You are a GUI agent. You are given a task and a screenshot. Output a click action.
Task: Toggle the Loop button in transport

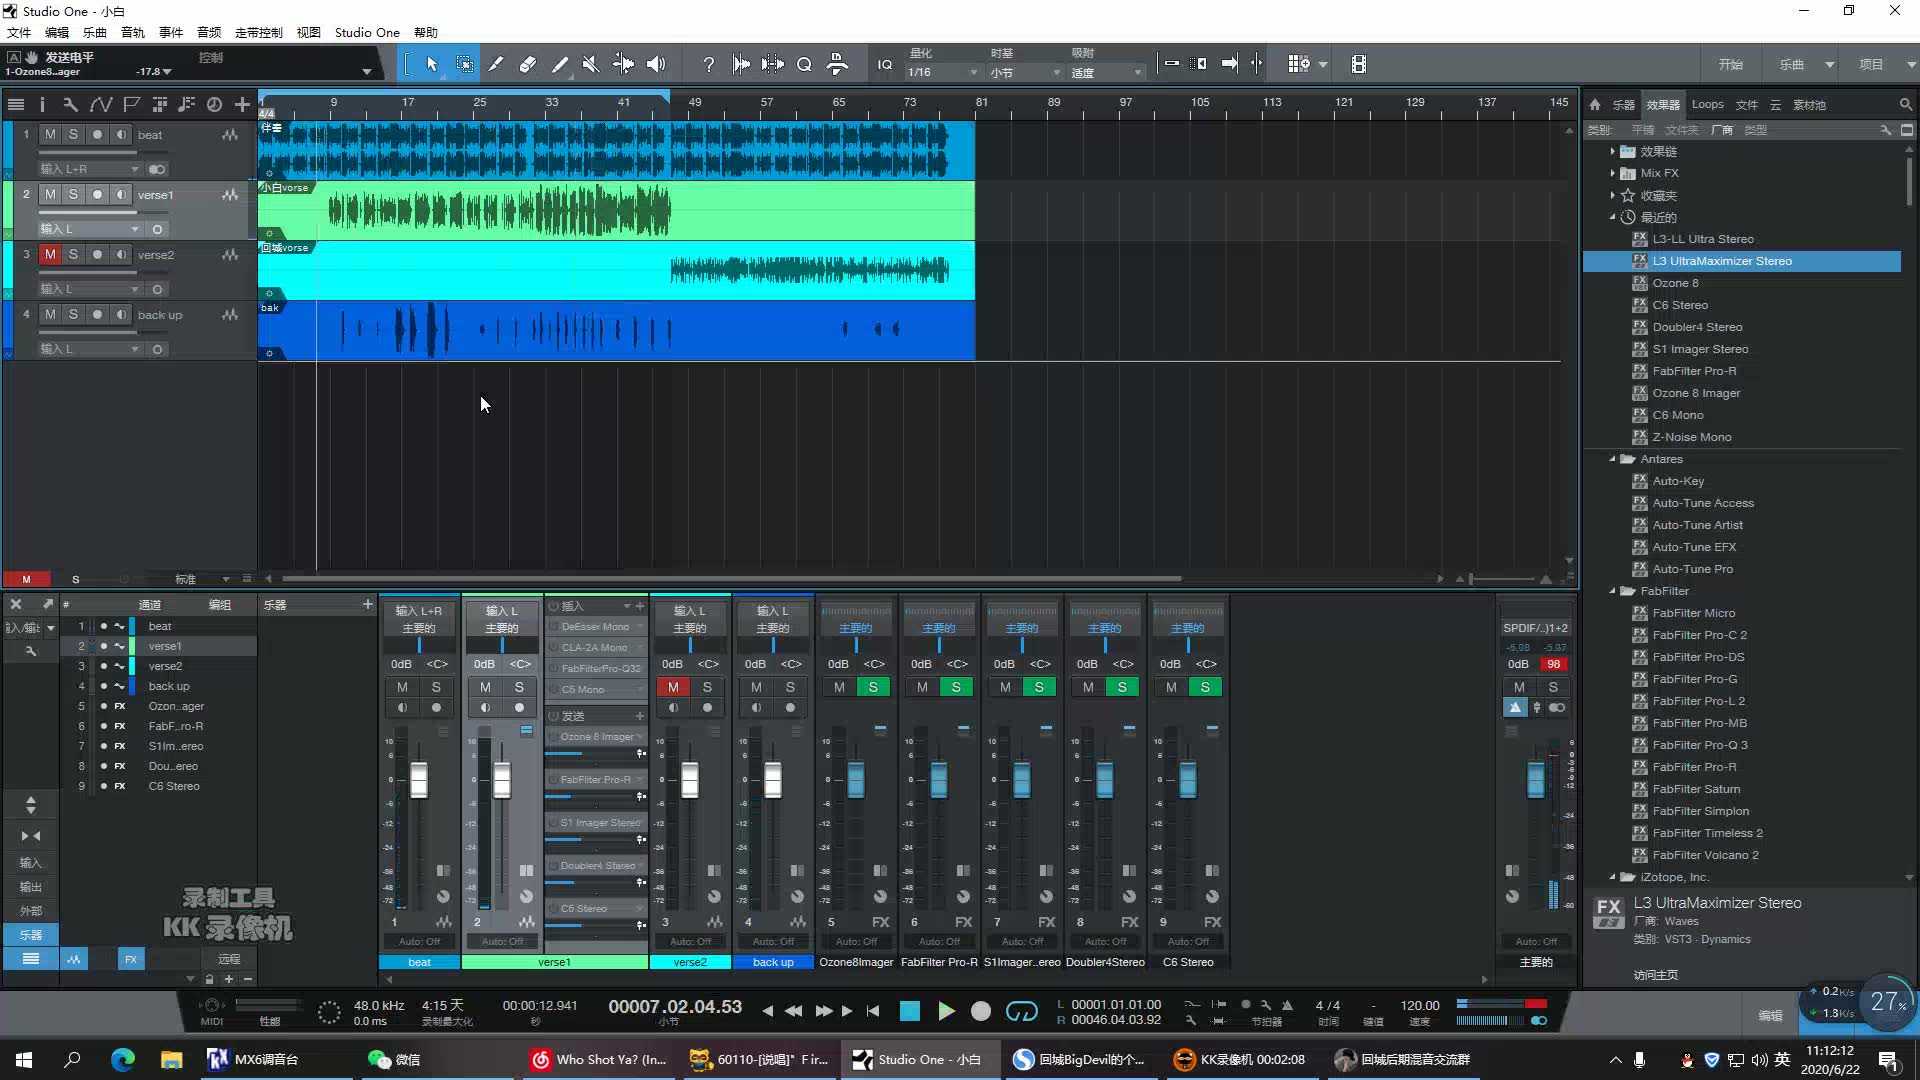coord(1021,1011)
